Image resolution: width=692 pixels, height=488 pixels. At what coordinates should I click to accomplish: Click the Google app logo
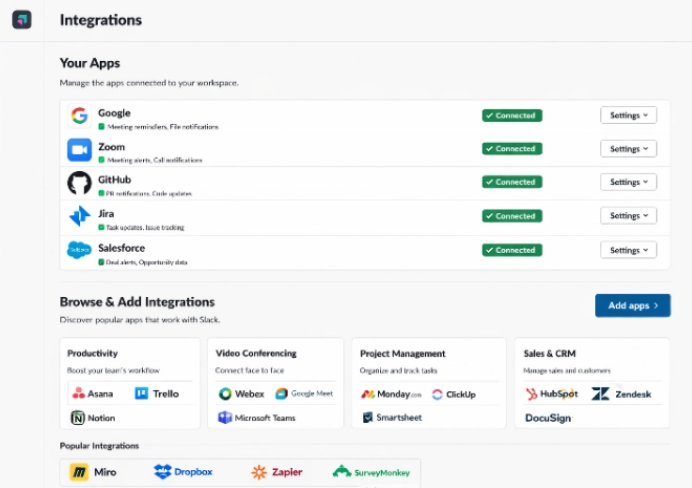pos(79,116)
